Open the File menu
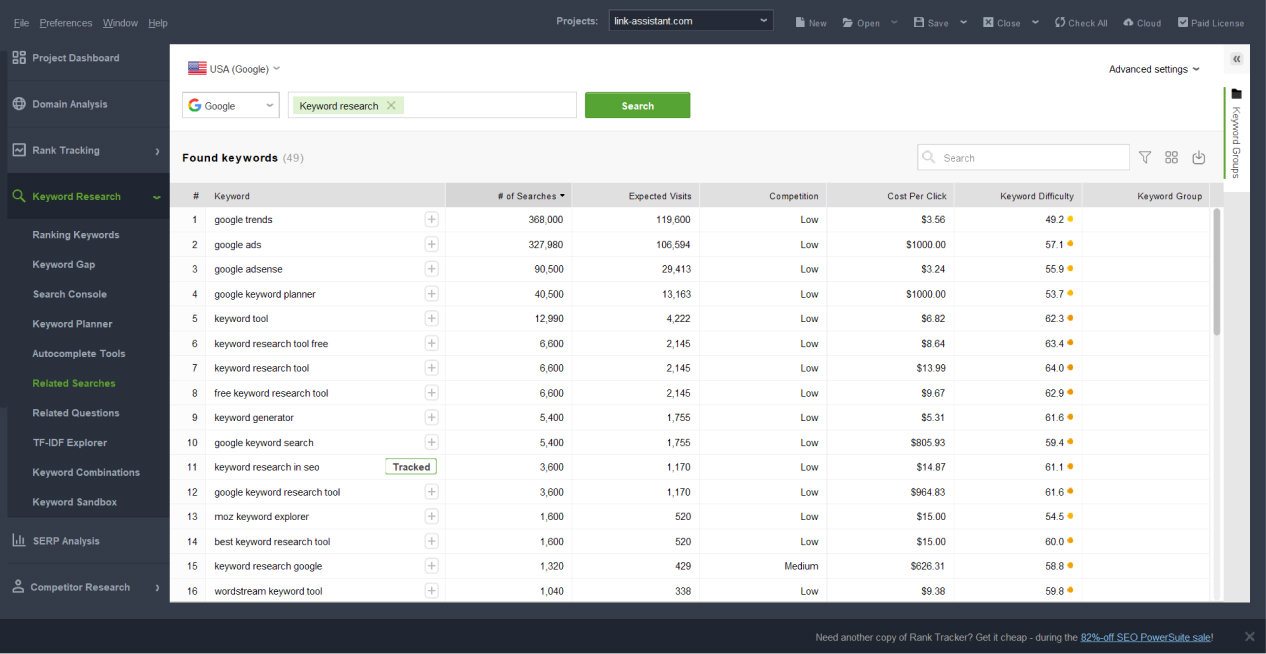The image size is (1266, 654). coord(21,22)
